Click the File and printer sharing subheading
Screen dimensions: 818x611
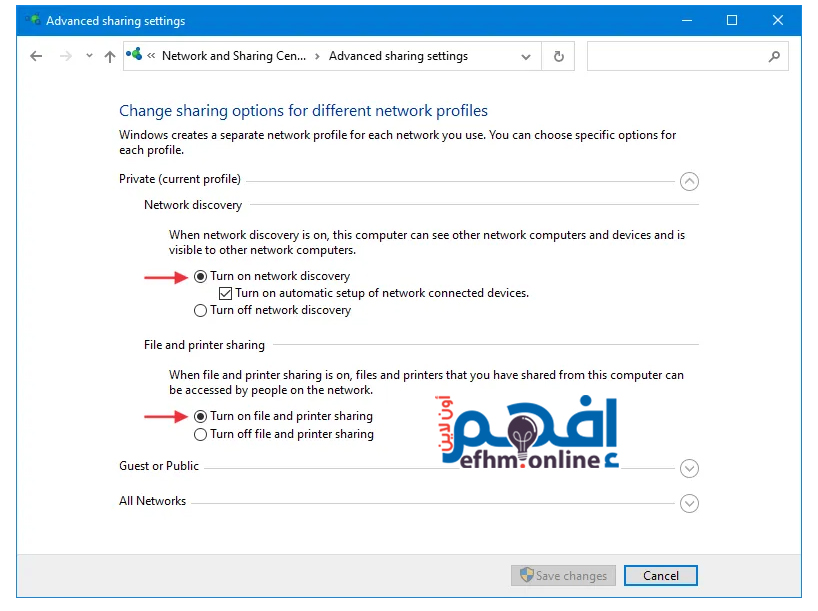[x=204, y=345]
